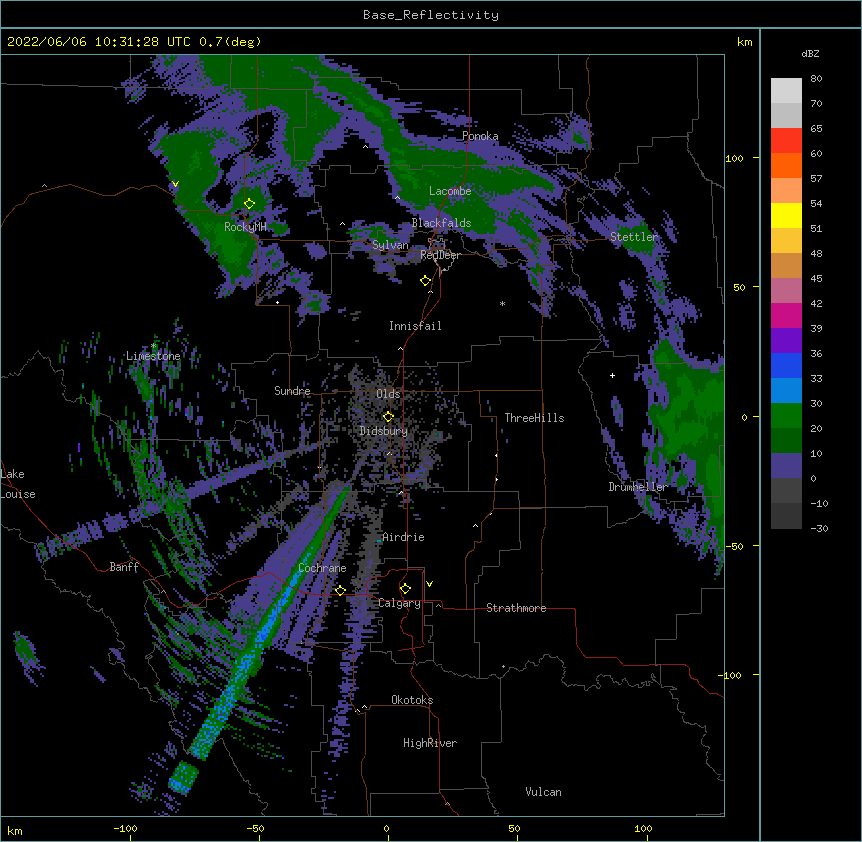The image size is (862, 842).
Task: Click the 50 tick on the bottom axis
Action: point(514,828)
